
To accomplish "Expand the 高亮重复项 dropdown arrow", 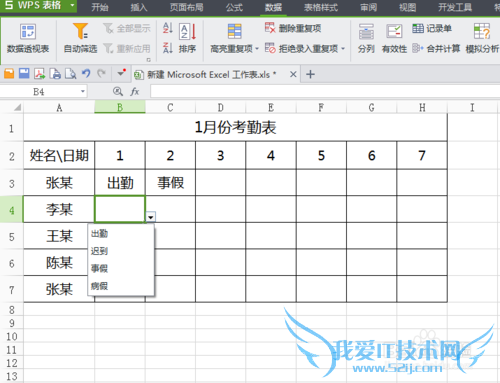I will [257, 49].
